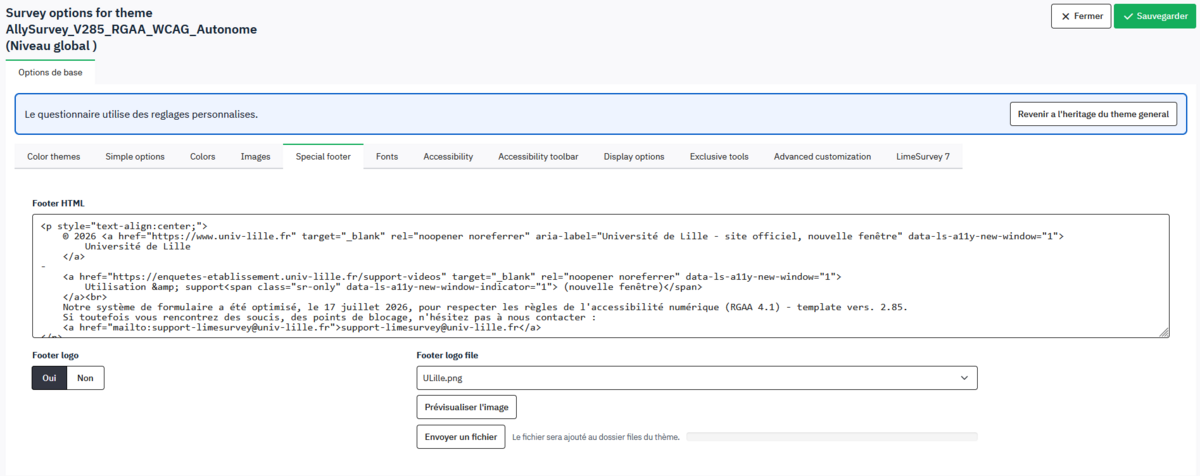1200x476 pixels.
Task: Click inside the Footer HTML textarea
Action: (600, 276)
